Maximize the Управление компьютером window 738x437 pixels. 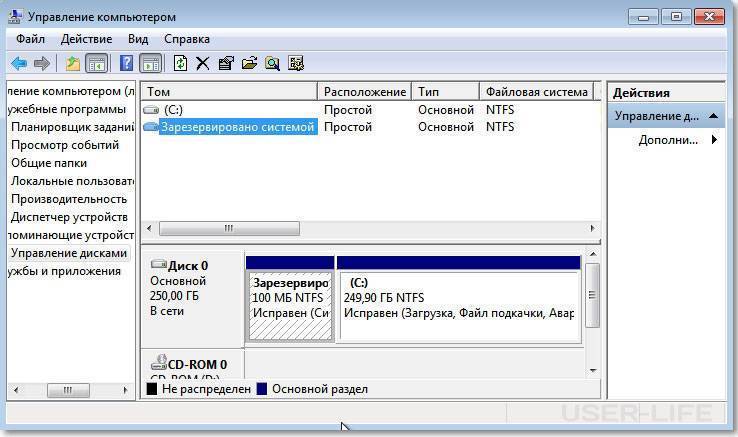pos(676,17)
